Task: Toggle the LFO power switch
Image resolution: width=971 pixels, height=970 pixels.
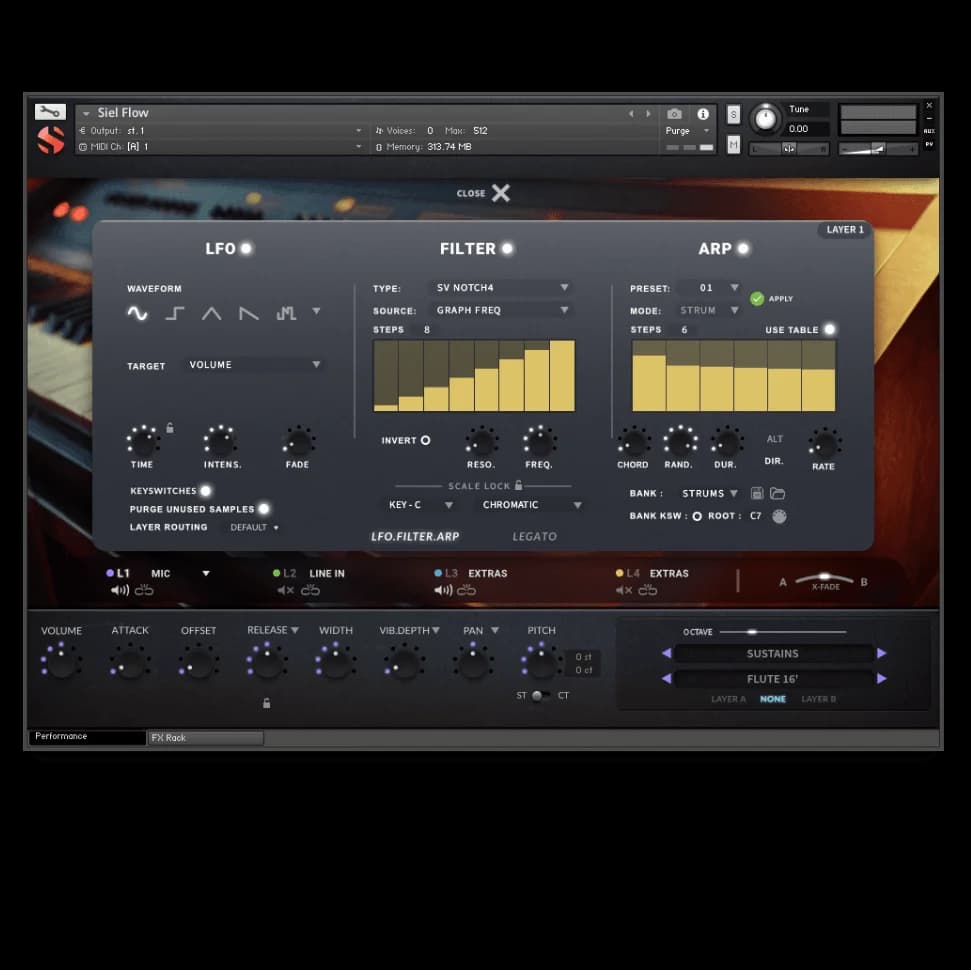Action: 246,248
